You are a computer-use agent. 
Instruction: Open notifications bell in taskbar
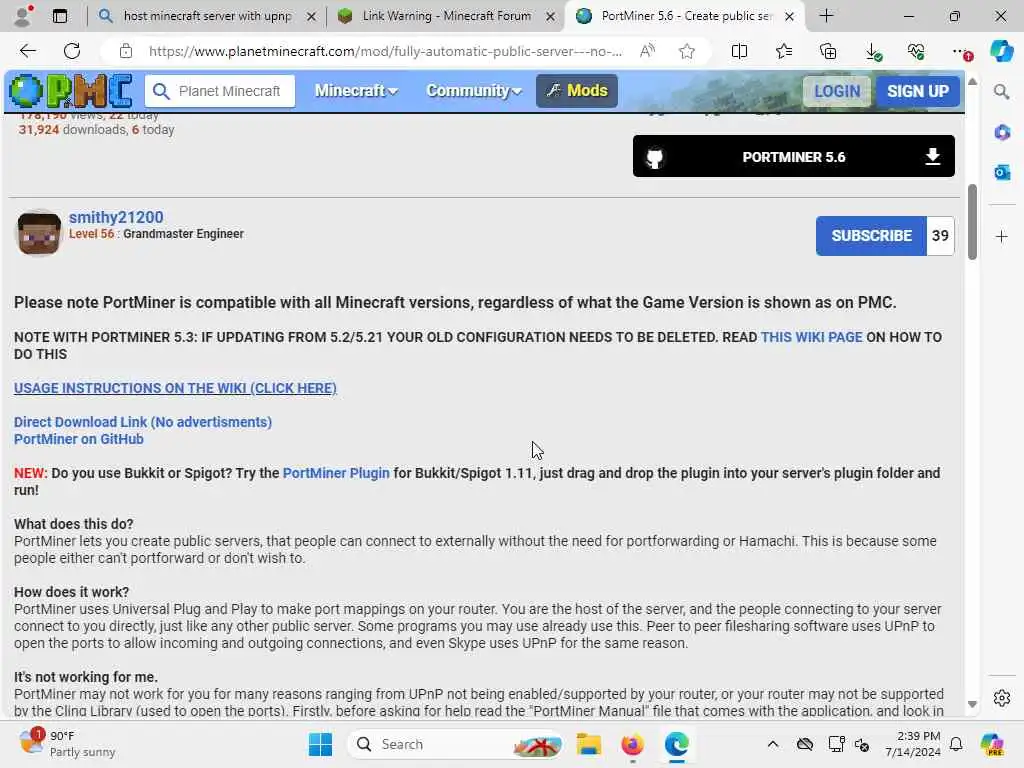click(956, 744)
